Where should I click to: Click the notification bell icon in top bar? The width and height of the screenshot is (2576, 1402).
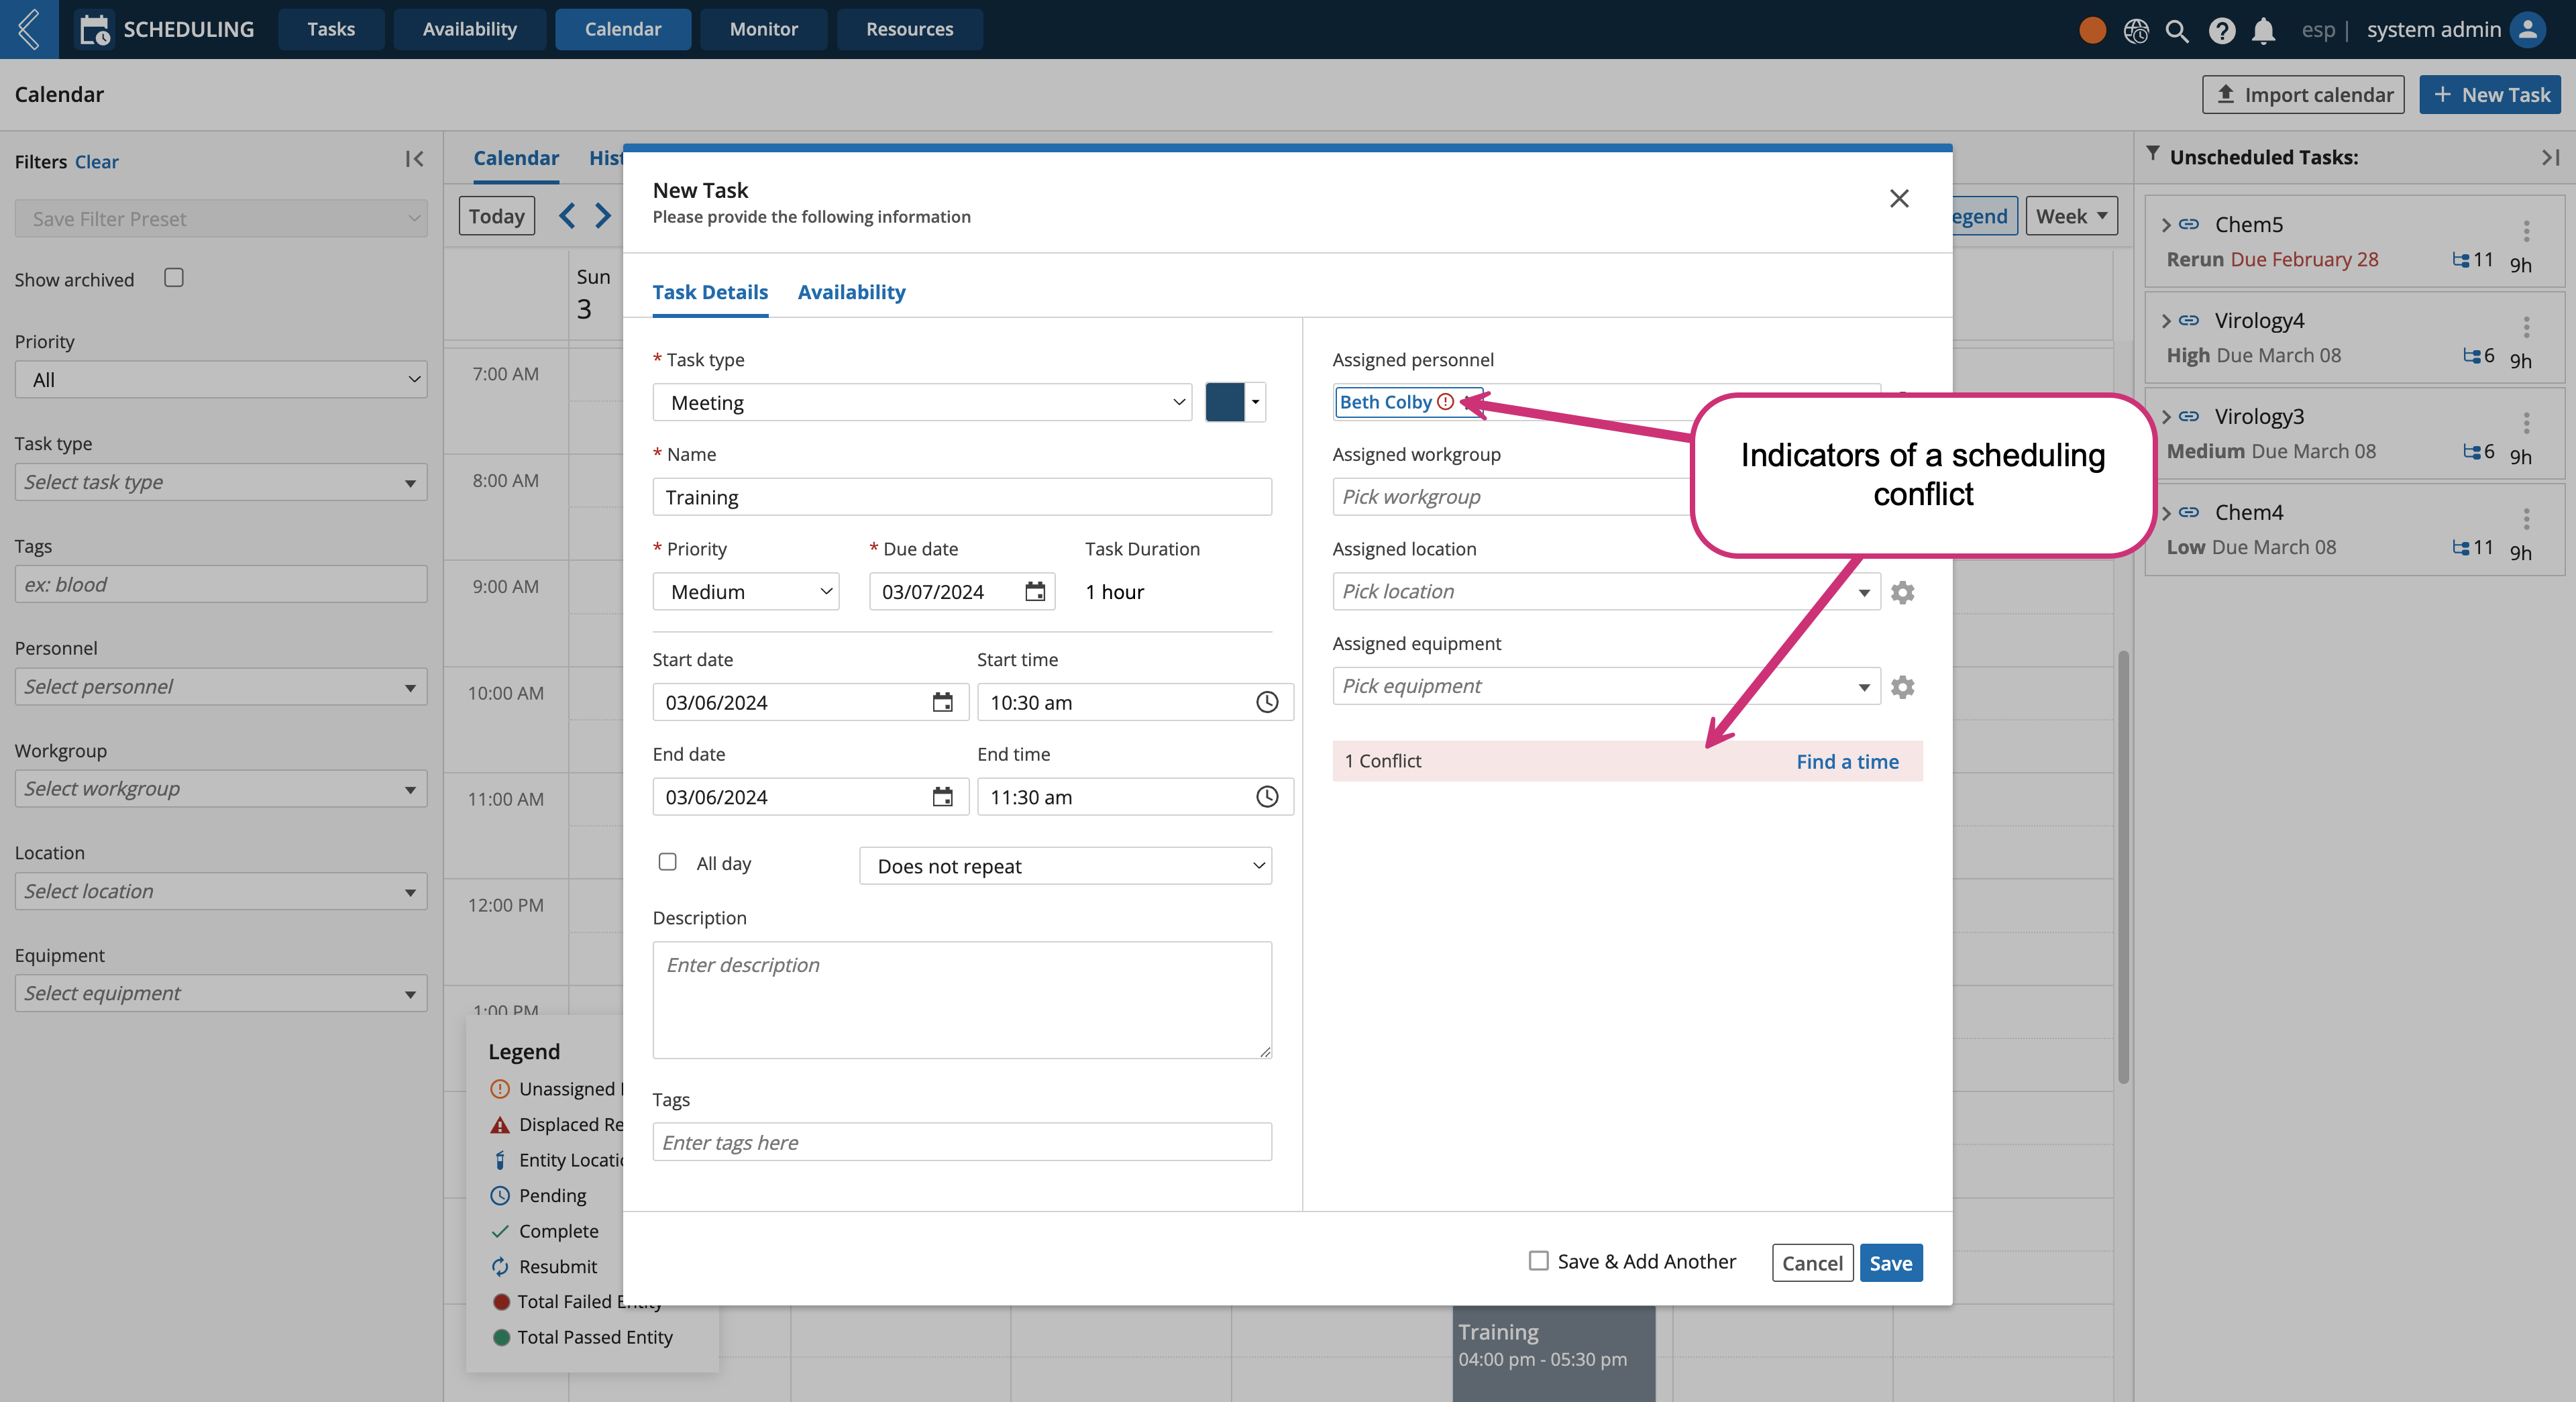pos(2263,28)
